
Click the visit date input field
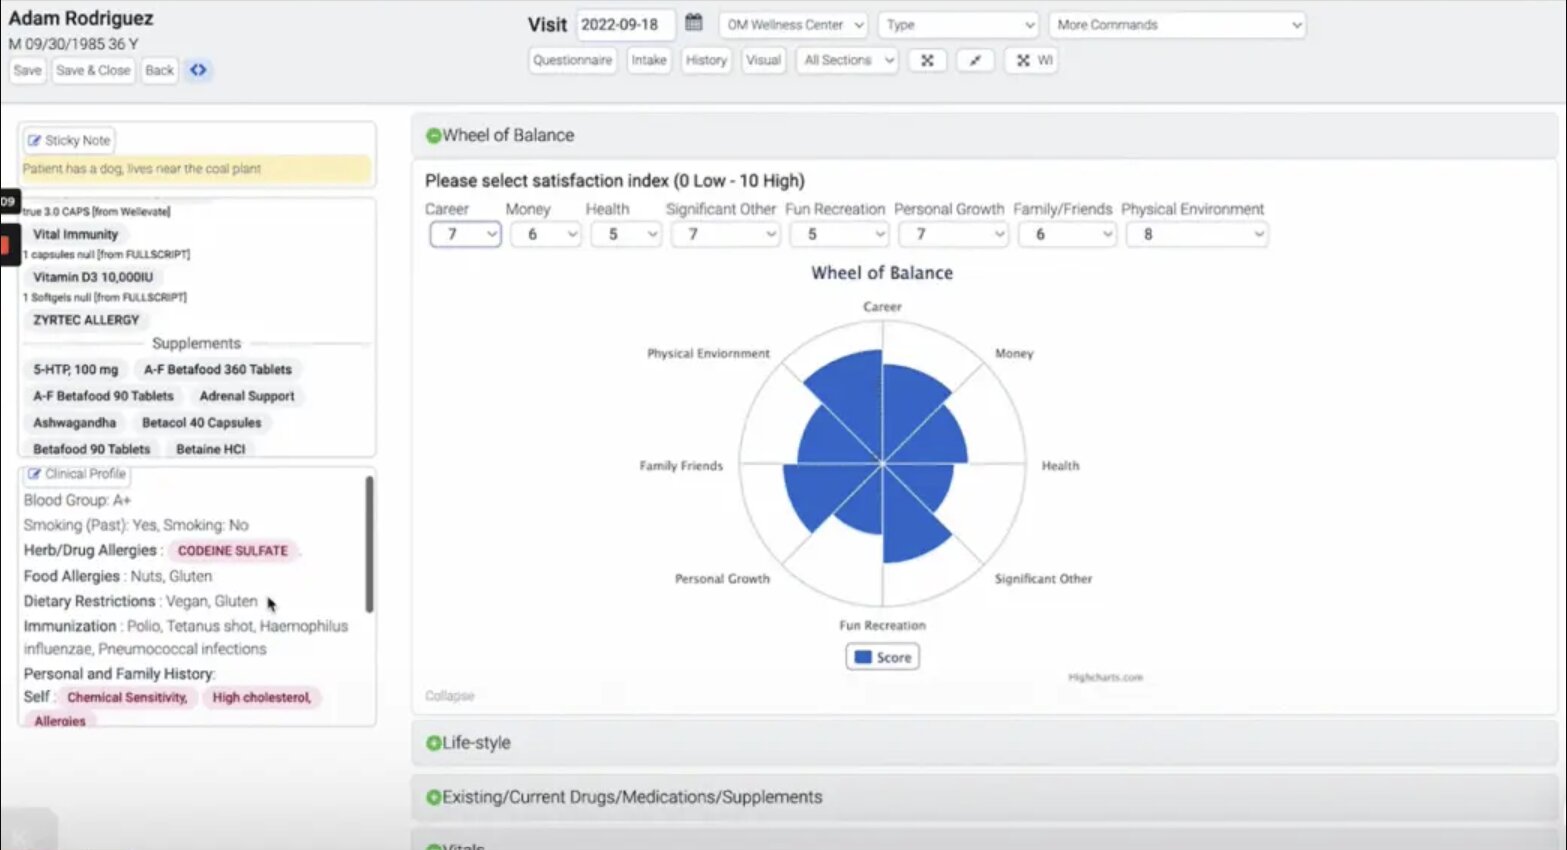625,25
